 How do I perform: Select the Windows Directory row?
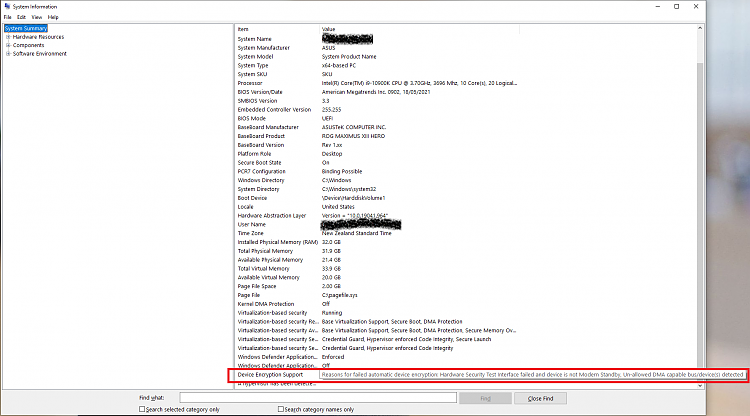click(377, 180)
